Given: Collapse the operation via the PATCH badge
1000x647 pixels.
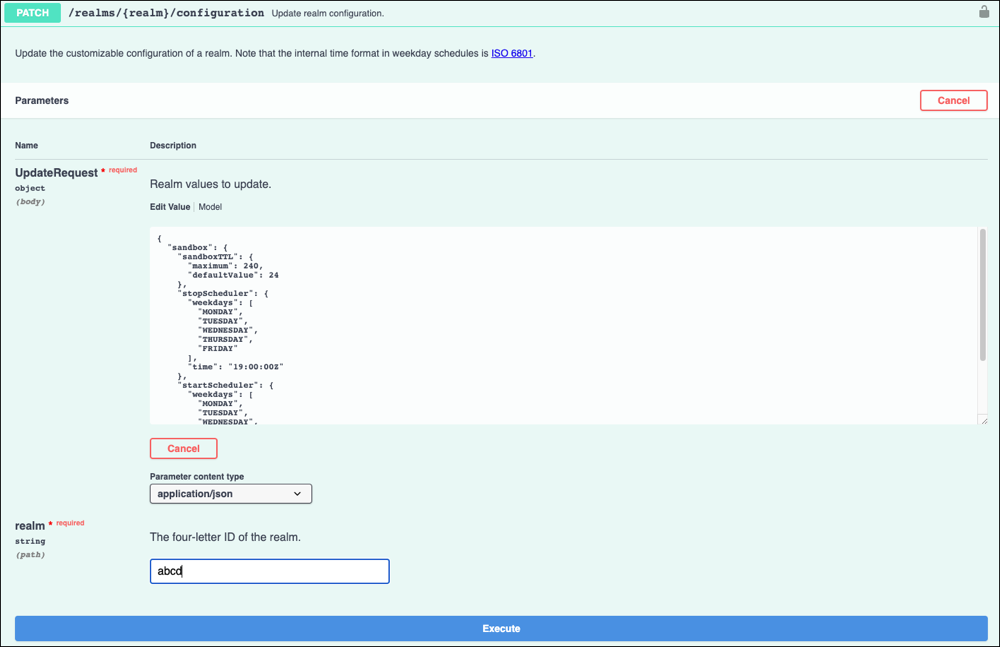Looking at the screenshot, I should [33, 13].
